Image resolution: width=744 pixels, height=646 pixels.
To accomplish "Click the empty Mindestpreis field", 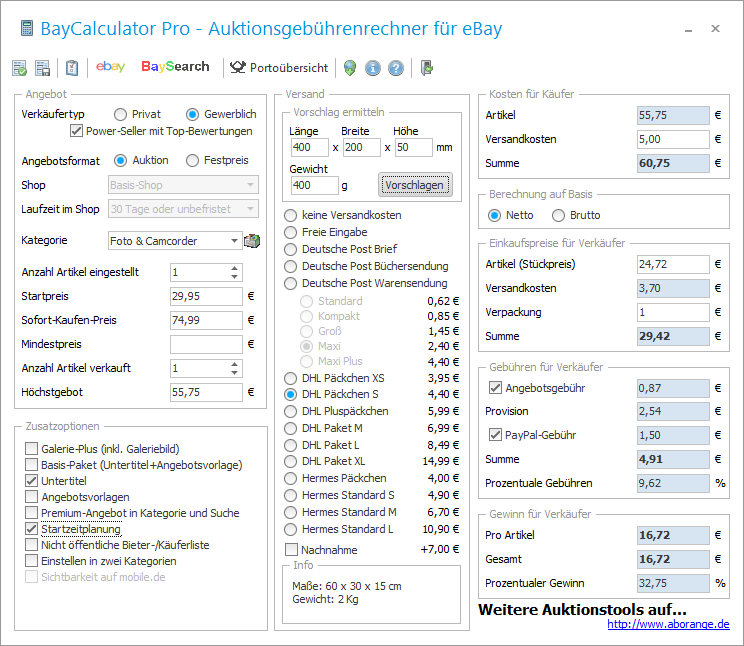I will pos(206,344).
